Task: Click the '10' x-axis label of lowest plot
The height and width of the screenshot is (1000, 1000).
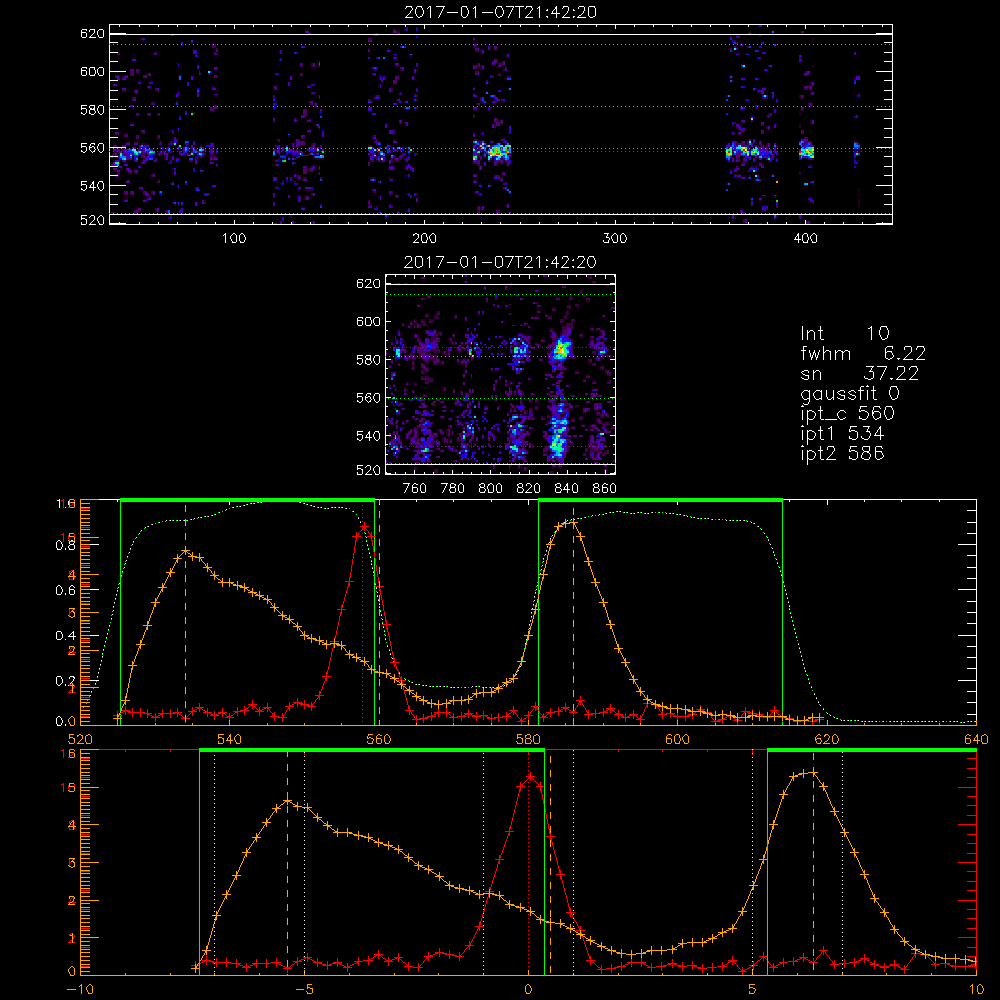Action: coord(976,989)
